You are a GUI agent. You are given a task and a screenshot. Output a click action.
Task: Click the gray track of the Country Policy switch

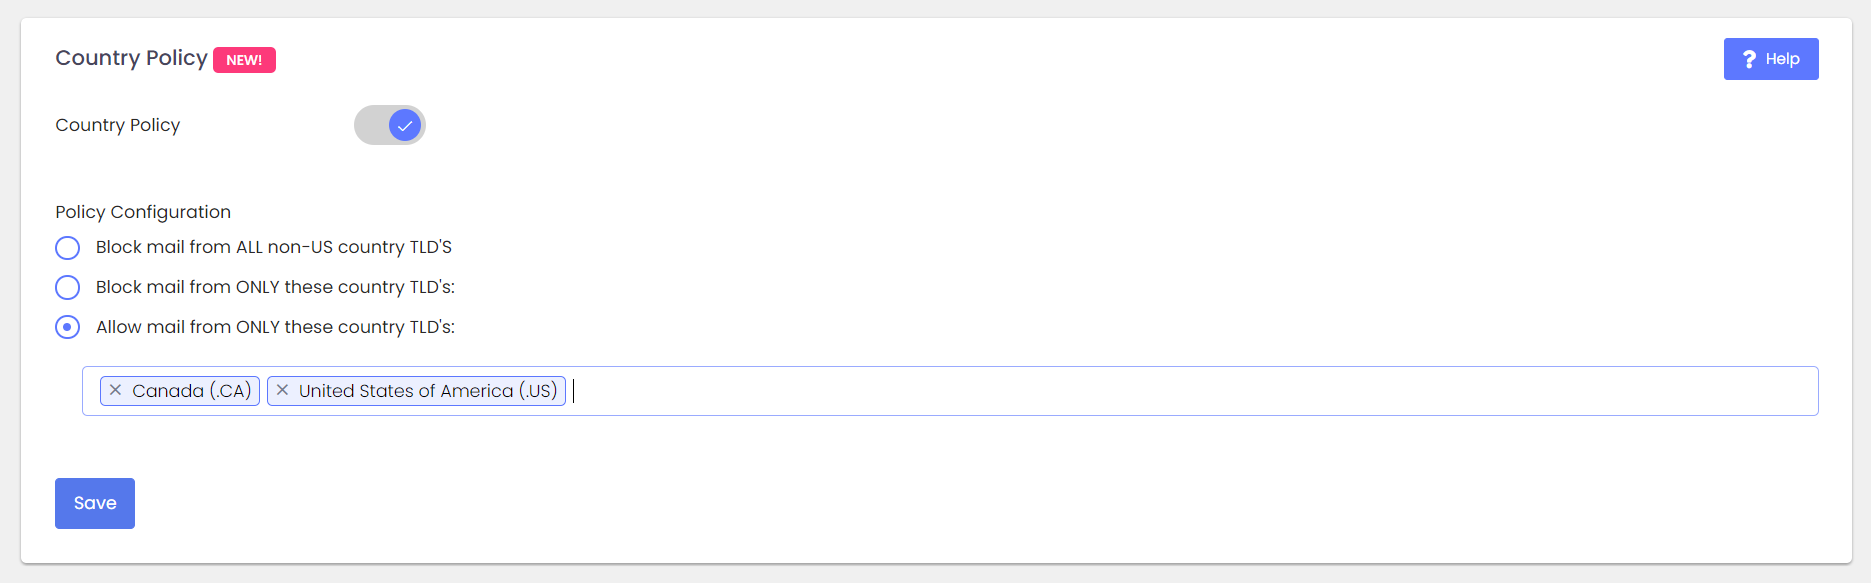(370, 125)
